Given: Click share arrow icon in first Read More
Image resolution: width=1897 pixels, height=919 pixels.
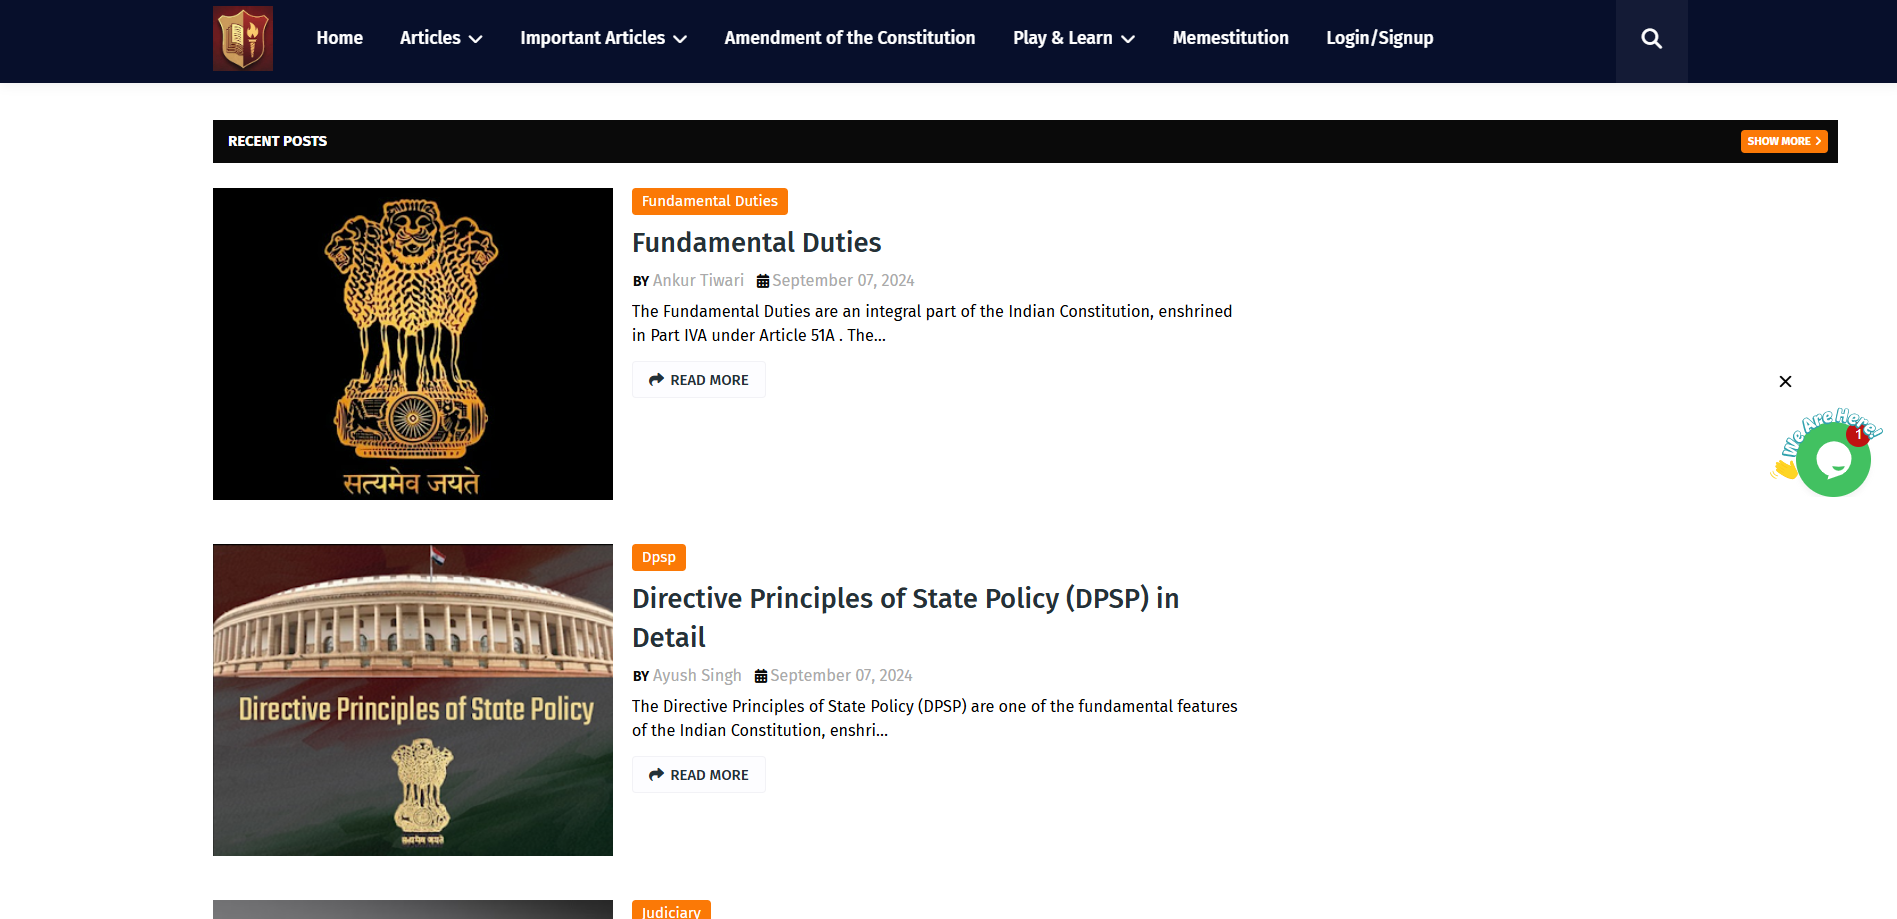Looking at the screenshot, I should click(x=656, y=380).
